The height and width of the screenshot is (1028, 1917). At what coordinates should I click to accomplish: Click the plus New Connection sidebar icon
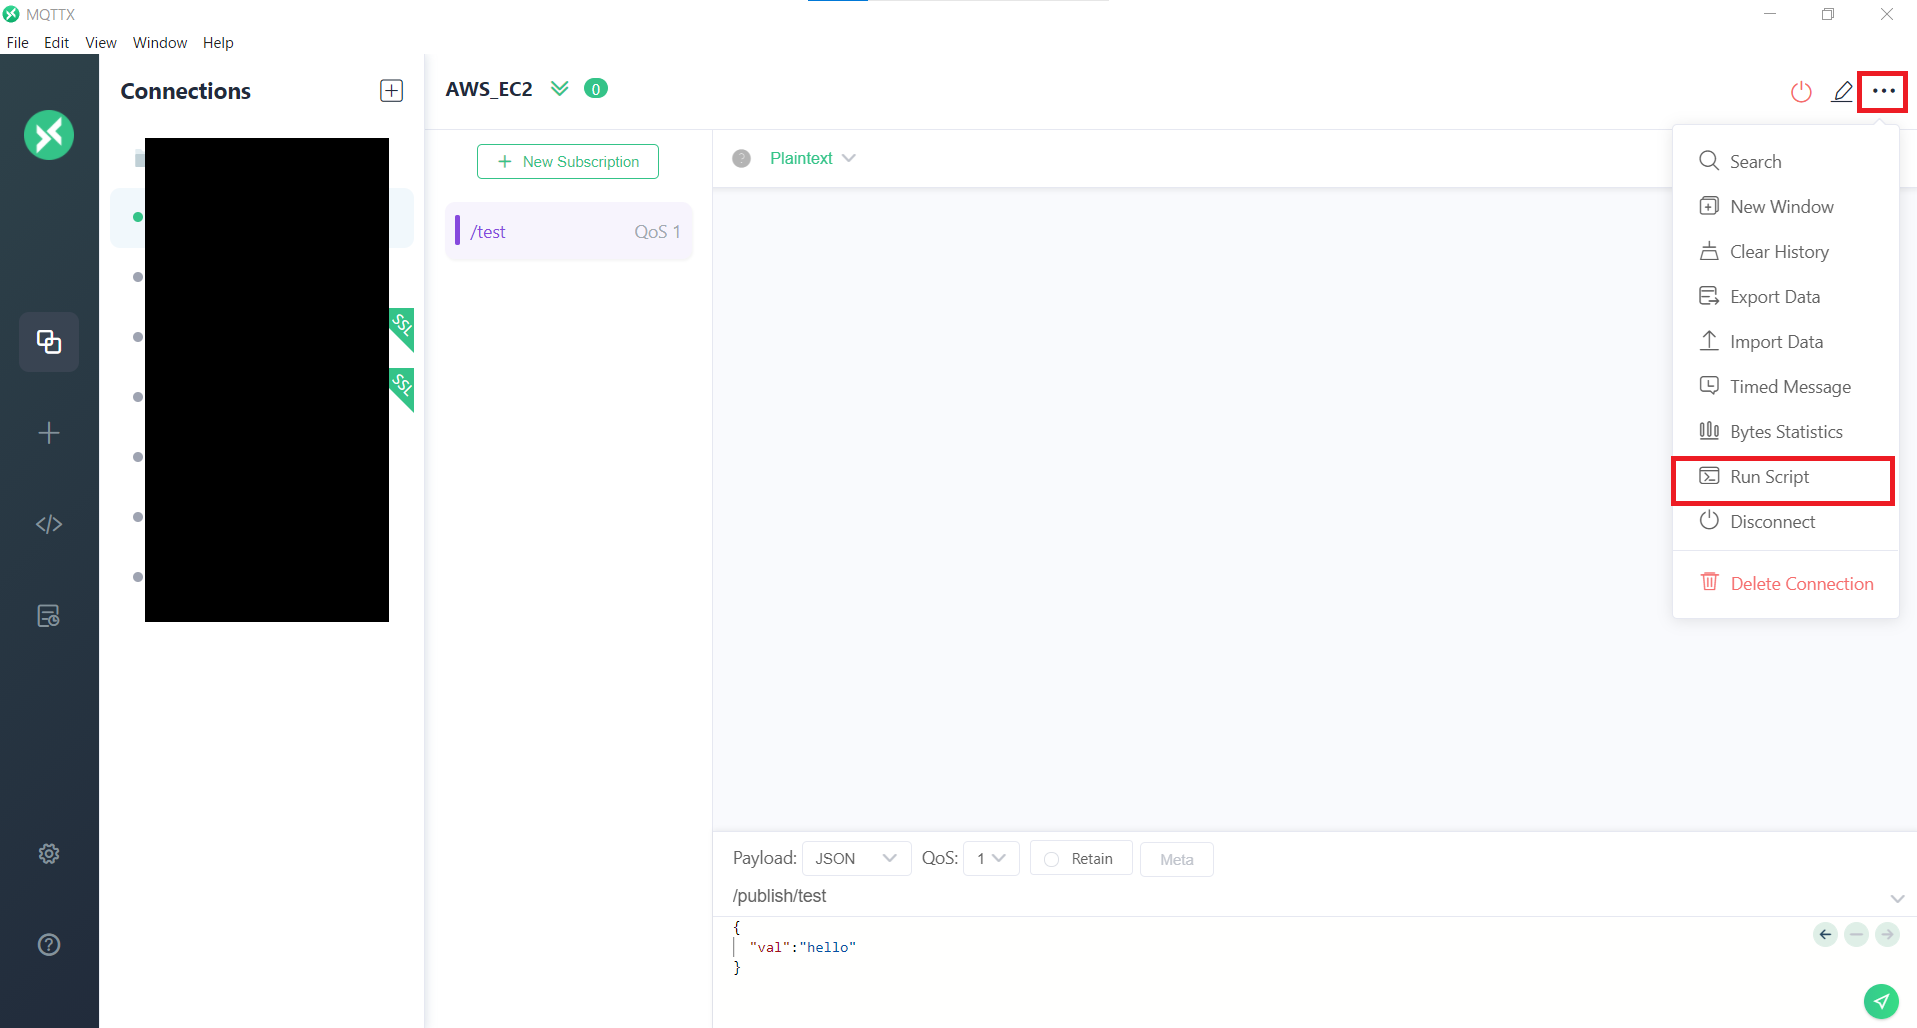pos(49,433)
